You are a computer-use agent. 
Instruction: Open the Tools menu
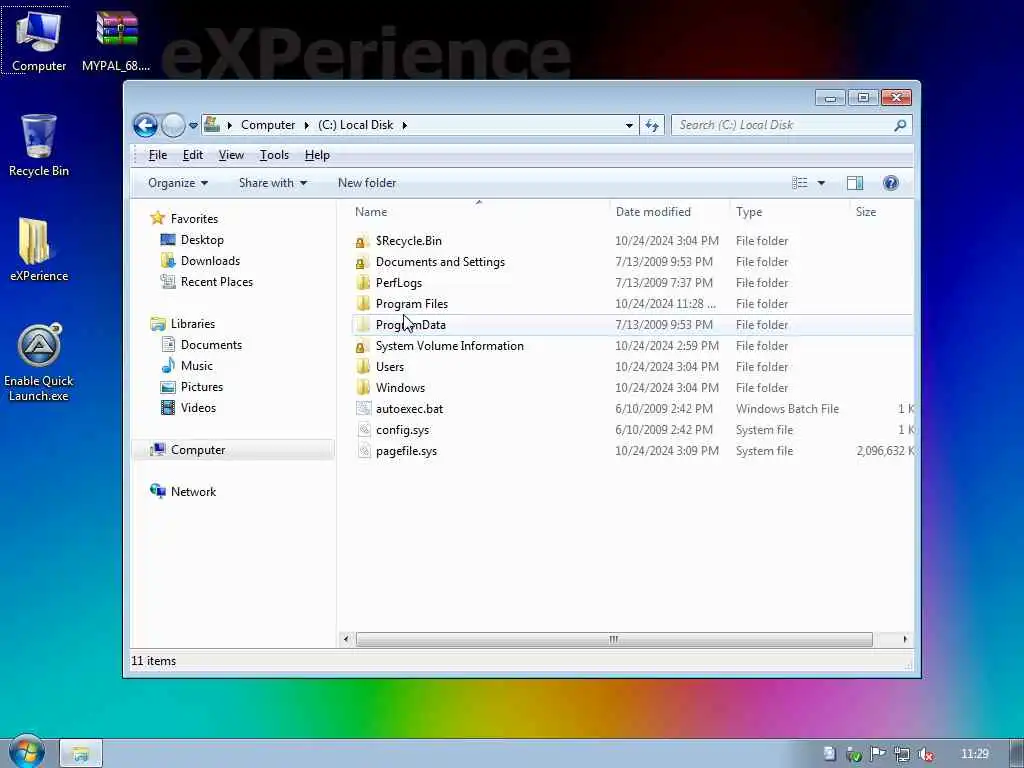coord(274,155)
